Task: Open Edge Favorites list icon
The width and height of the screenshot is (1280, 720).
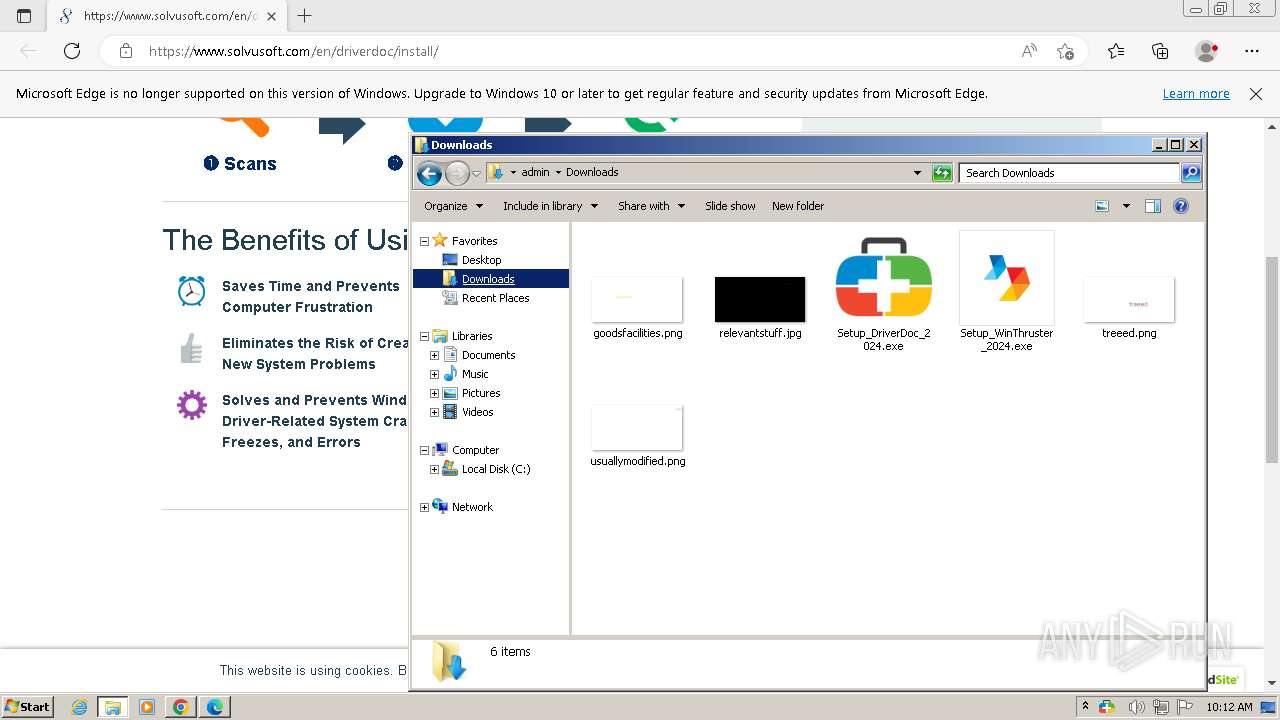Action: (x=1116, y=51)
